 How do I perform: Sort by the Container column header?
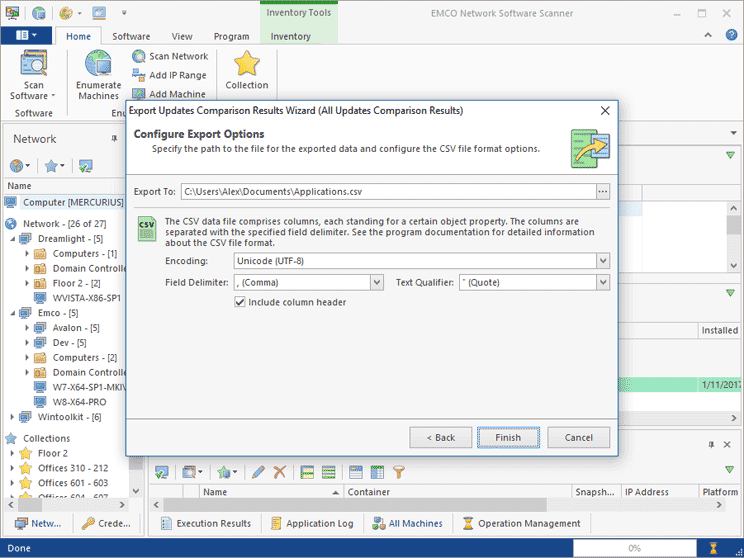pyautogui.click(x=457, y=492)
